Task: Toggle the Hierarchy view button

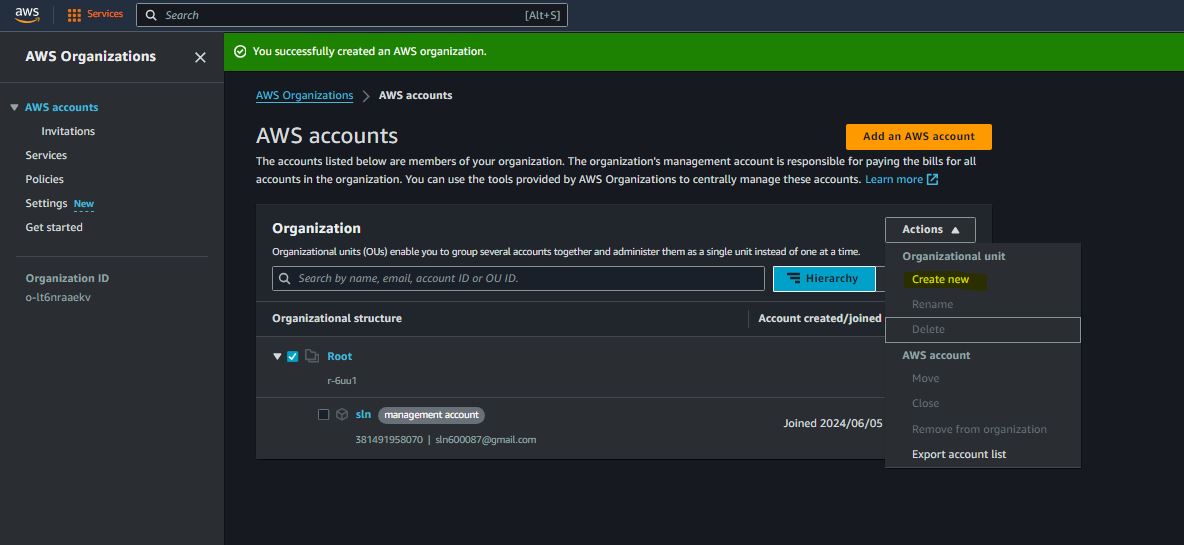Action: [x=823, y=279]
